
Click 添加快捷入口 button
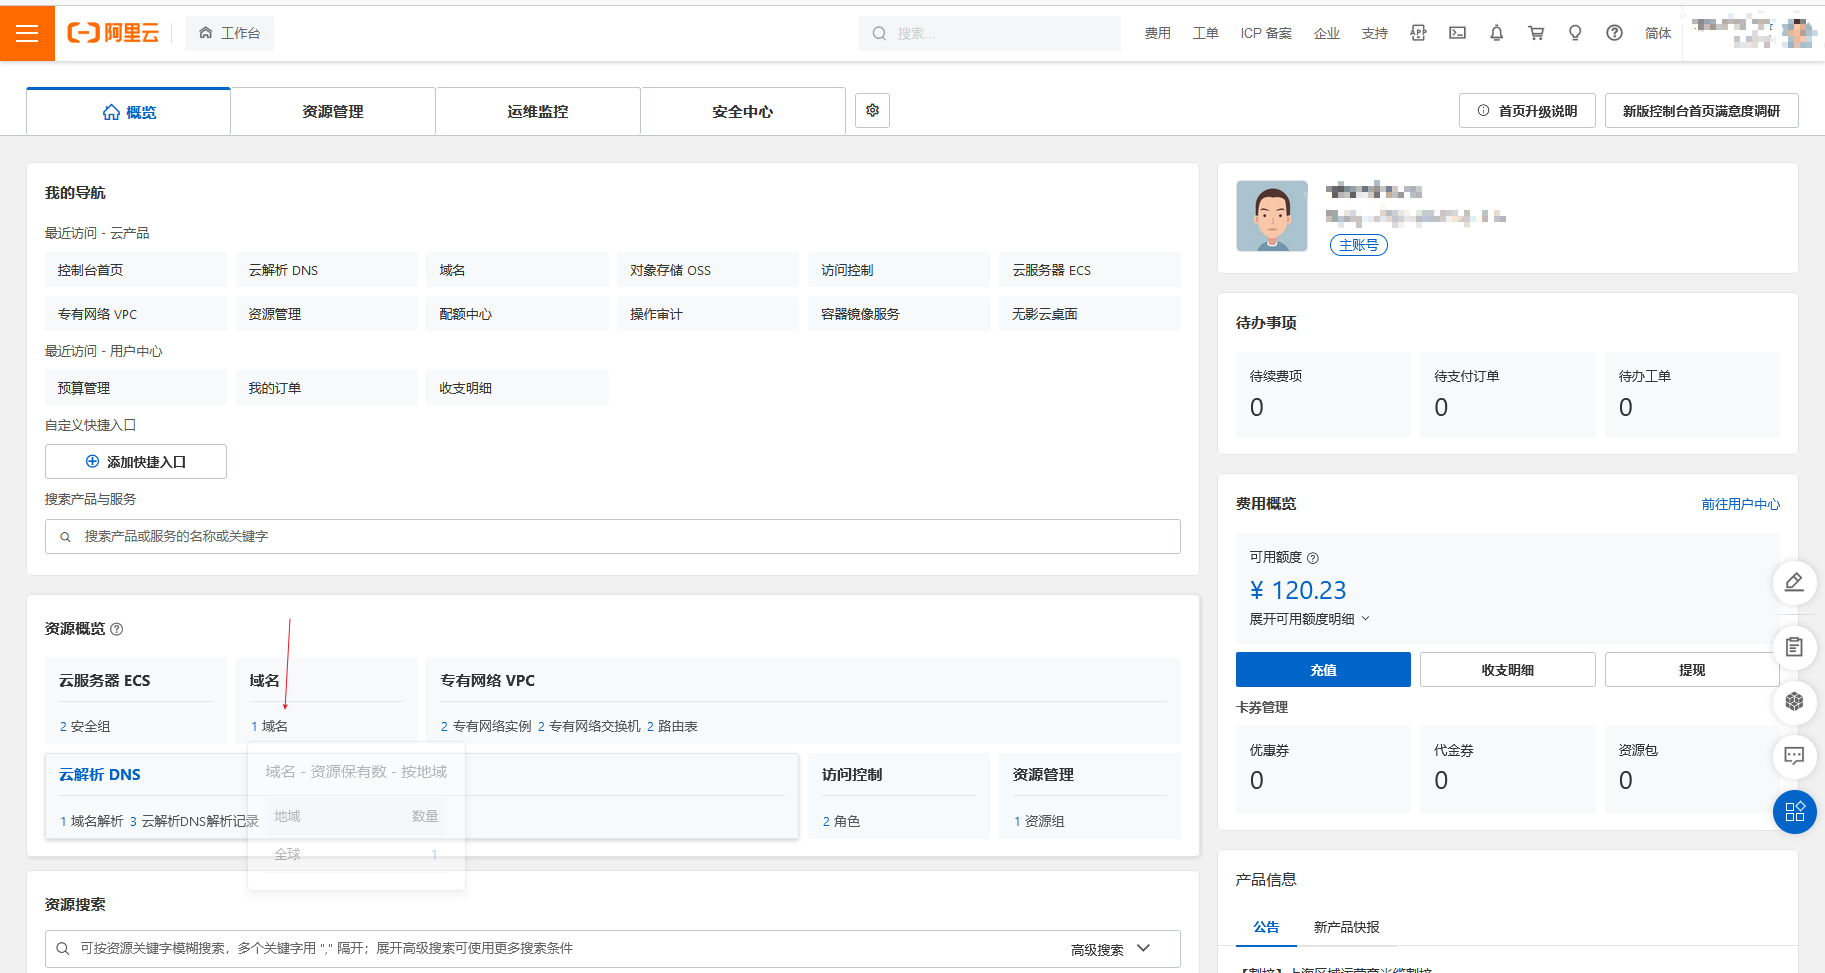pos(136,462)
